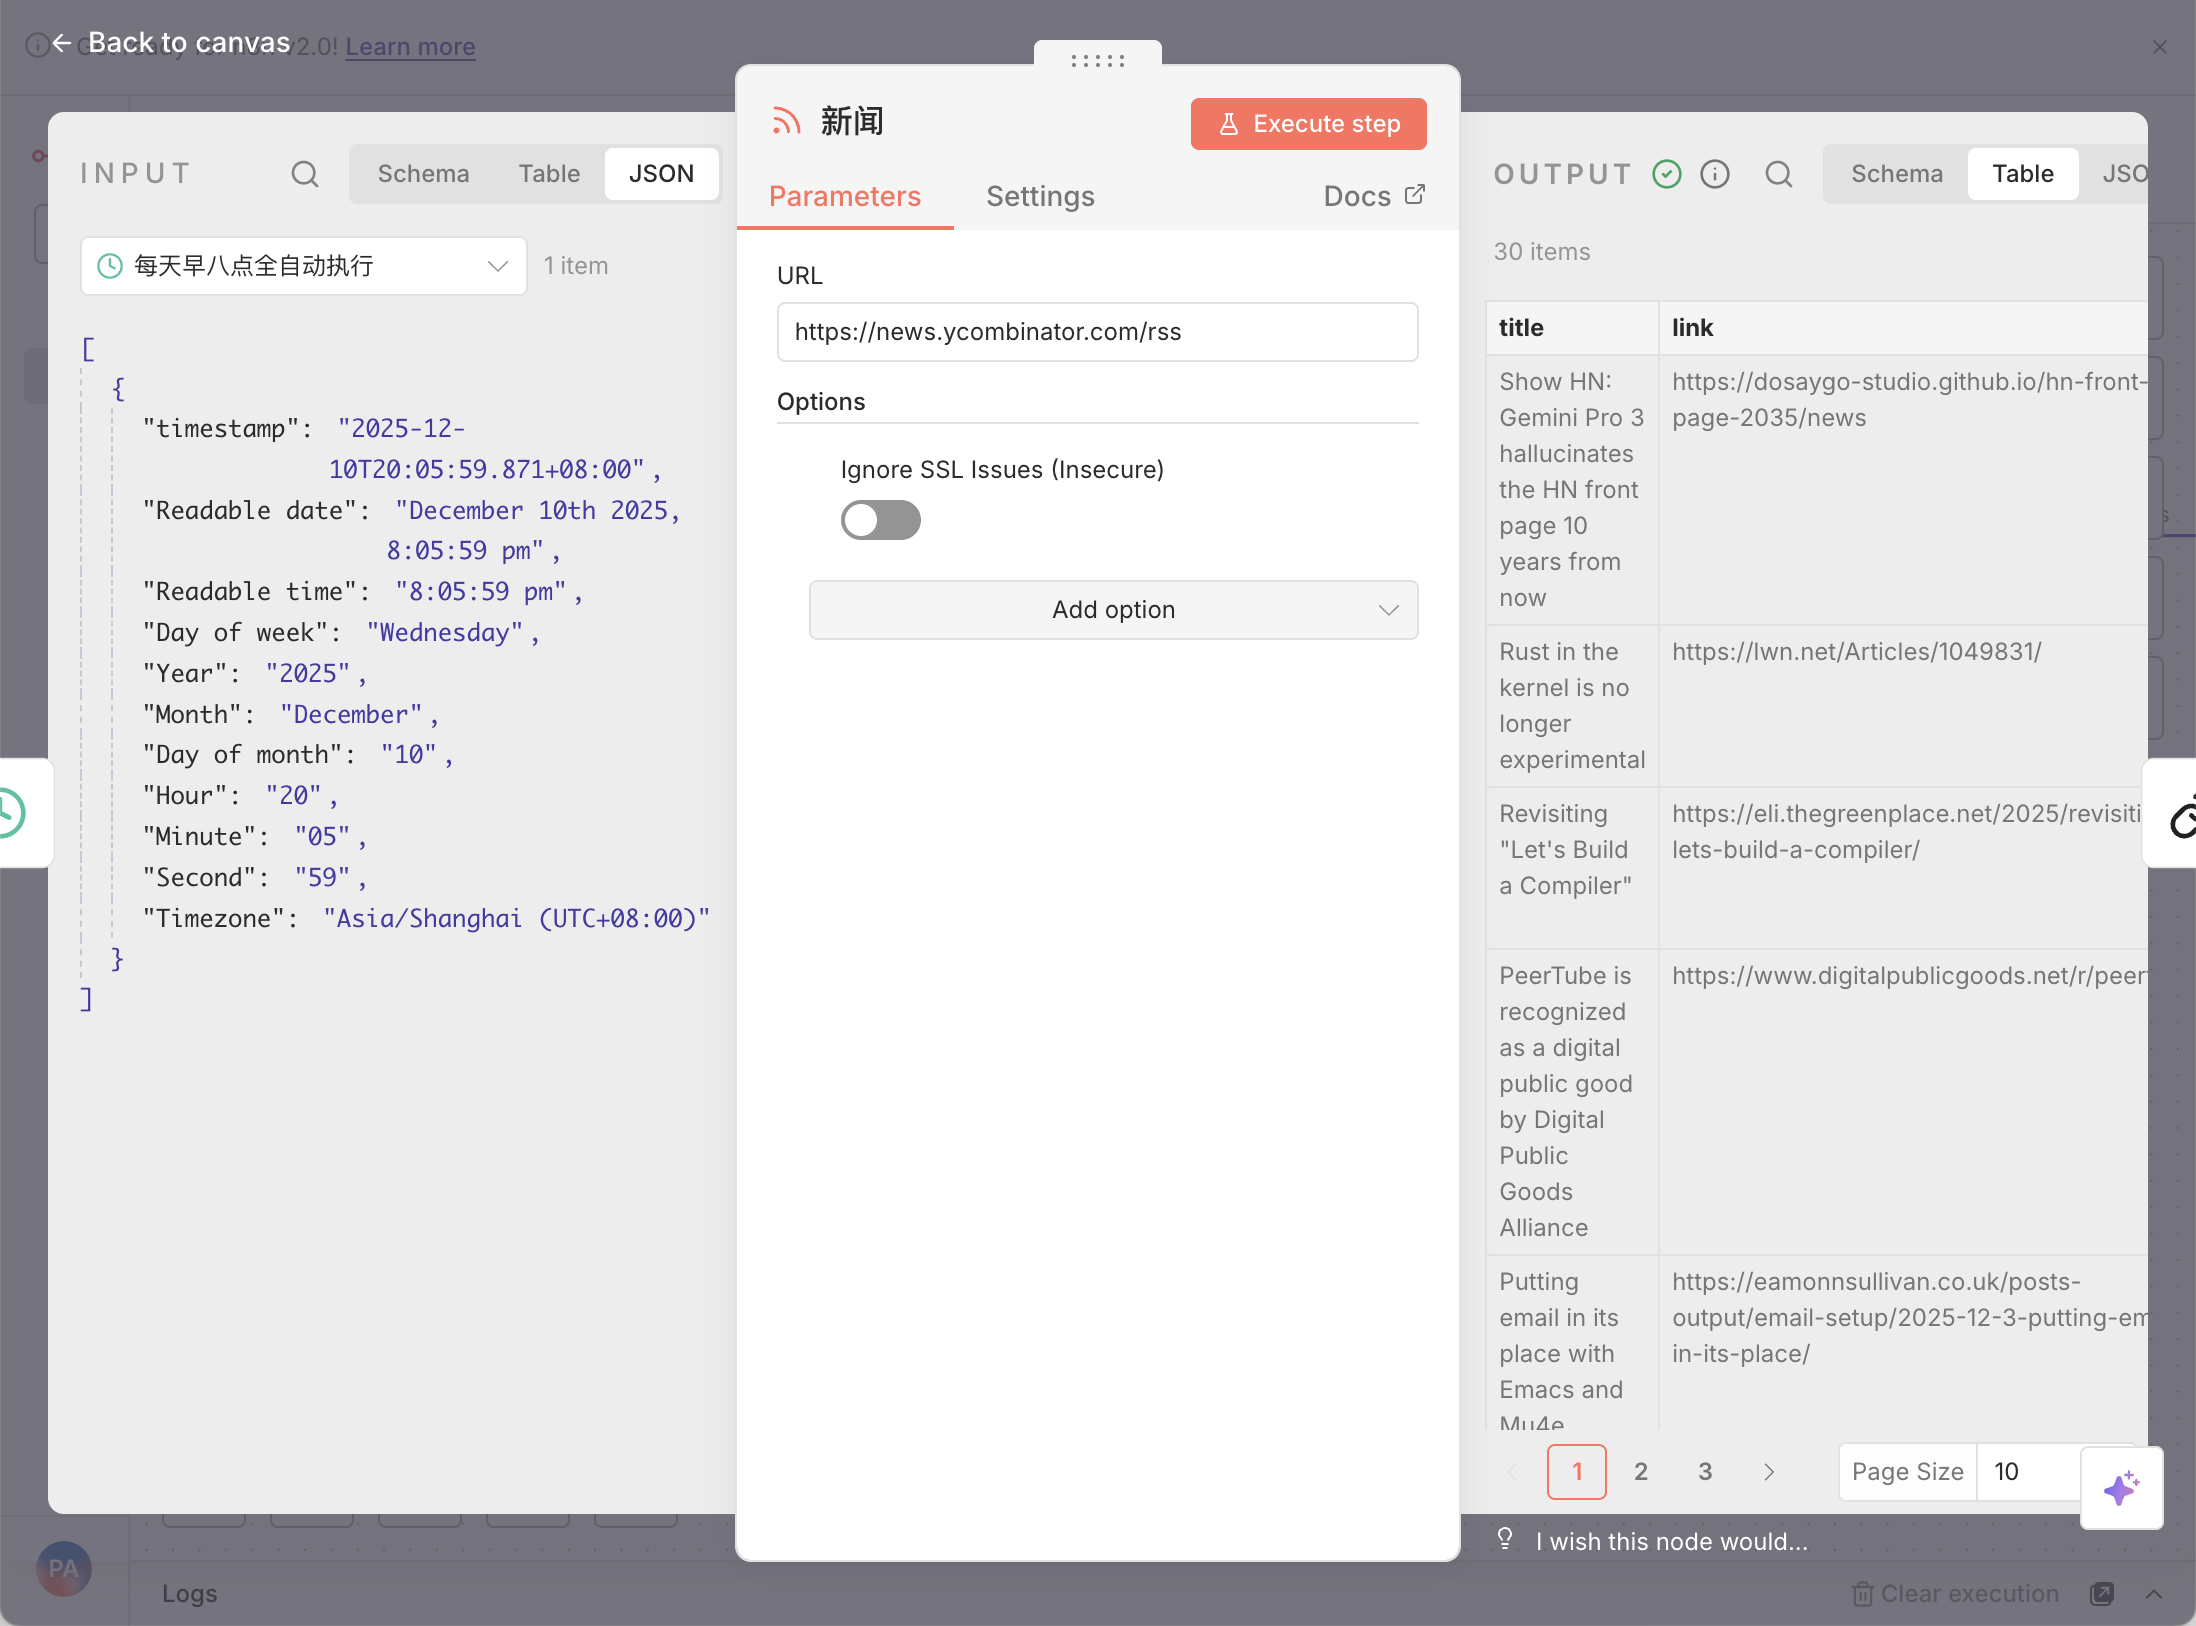2196x1626 pixels.
Task: Toggle Ignore SSL Issues switch
Action: point(880,520)
